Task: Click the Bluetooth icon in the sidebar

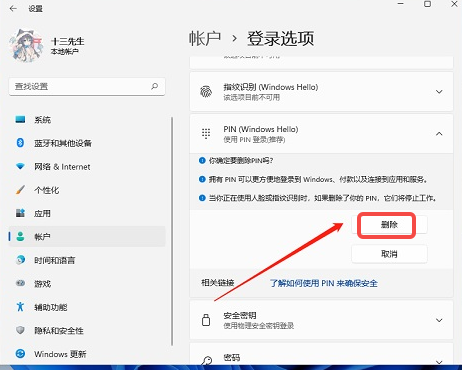Action: (20, 143)
